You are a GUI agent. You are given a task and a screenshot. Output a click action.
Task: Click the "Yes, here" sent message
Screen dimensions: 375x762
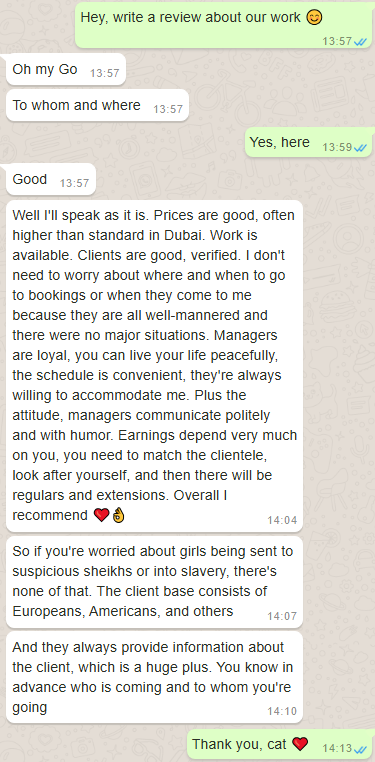[x=310, y=142]
